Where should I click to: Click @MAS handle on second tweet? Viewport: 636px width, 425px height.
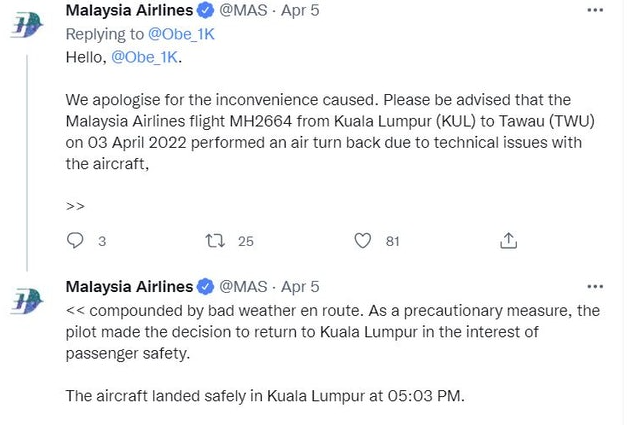pyautogui.click(x=243, y=287)
